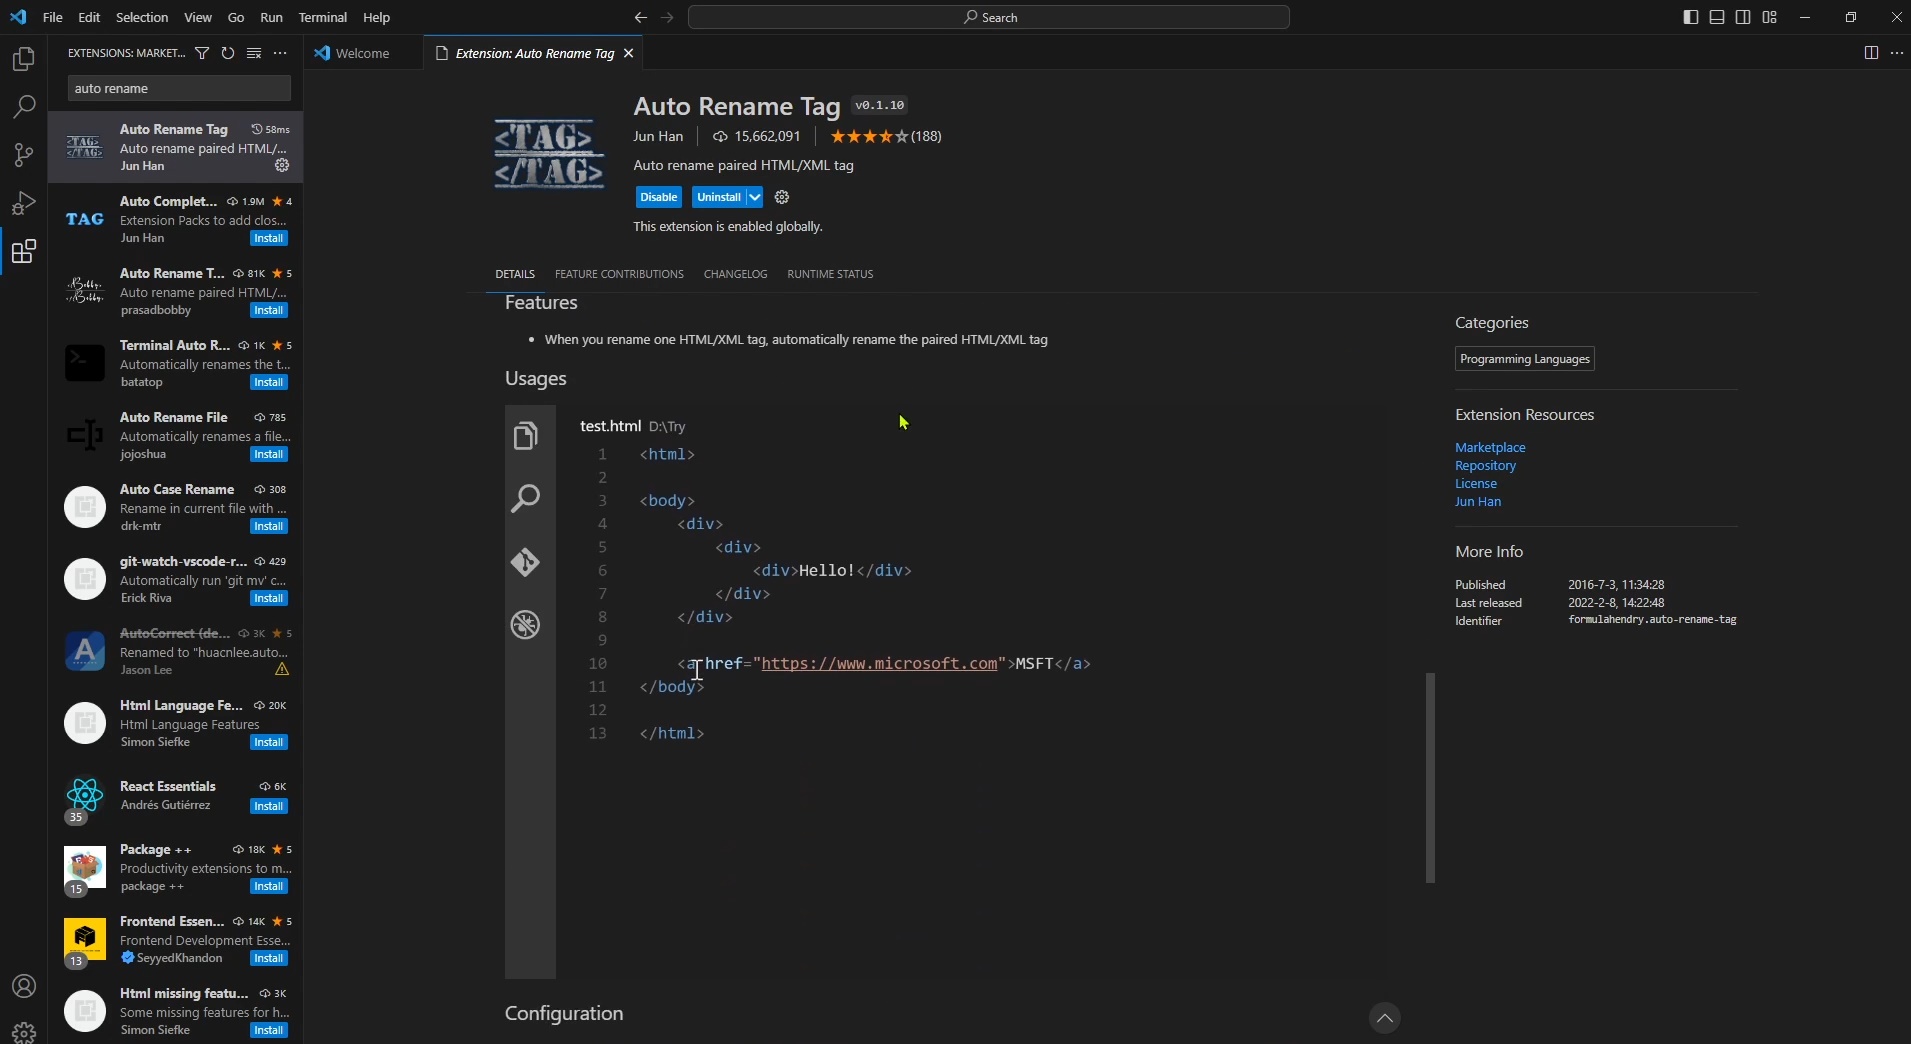The image size is (1911, 1044).
Task: Disable the Auto Rename Tag extension
Action: tap(659, 197)
